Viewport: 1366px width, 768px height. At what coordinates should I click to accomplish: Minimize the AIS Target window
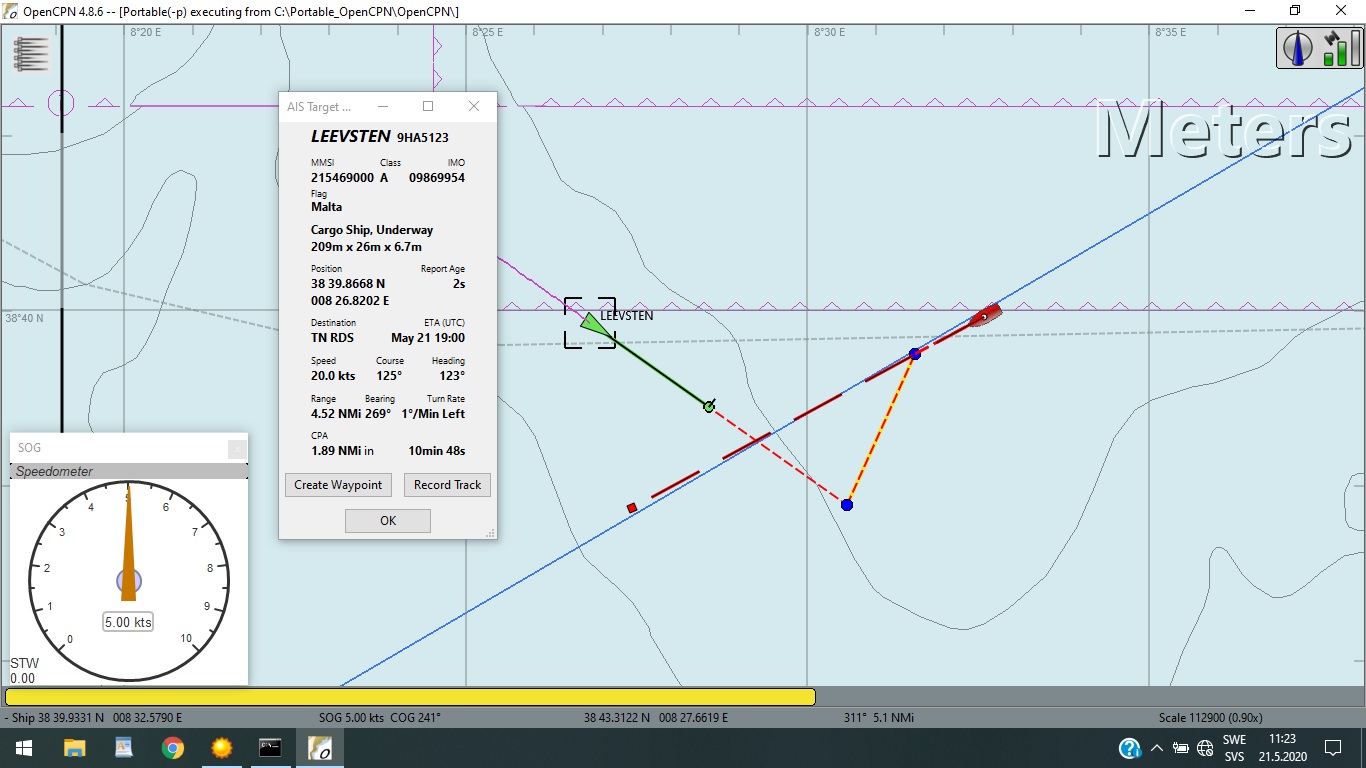pyautogui.click(x=382, y=106)
